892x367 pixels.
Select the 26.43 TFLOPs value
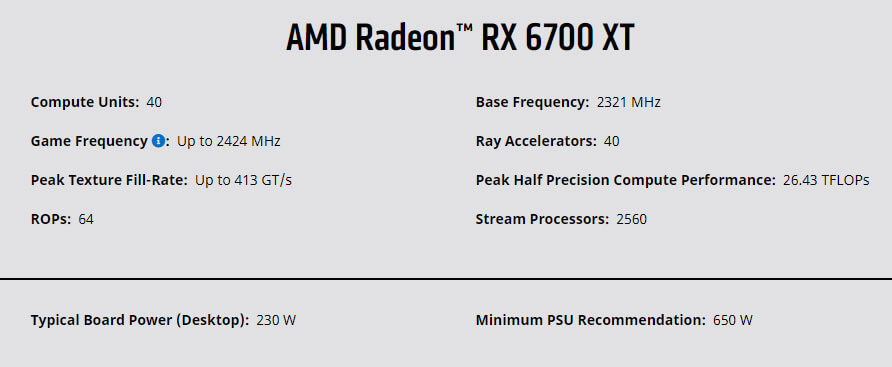pyautogui.click(x=826, y=180)
